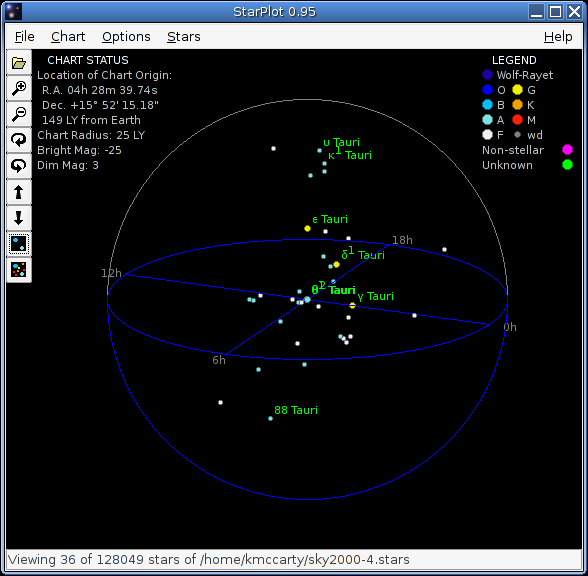
Task: Click the light blue B class legend dot
Action: [488, 105]
